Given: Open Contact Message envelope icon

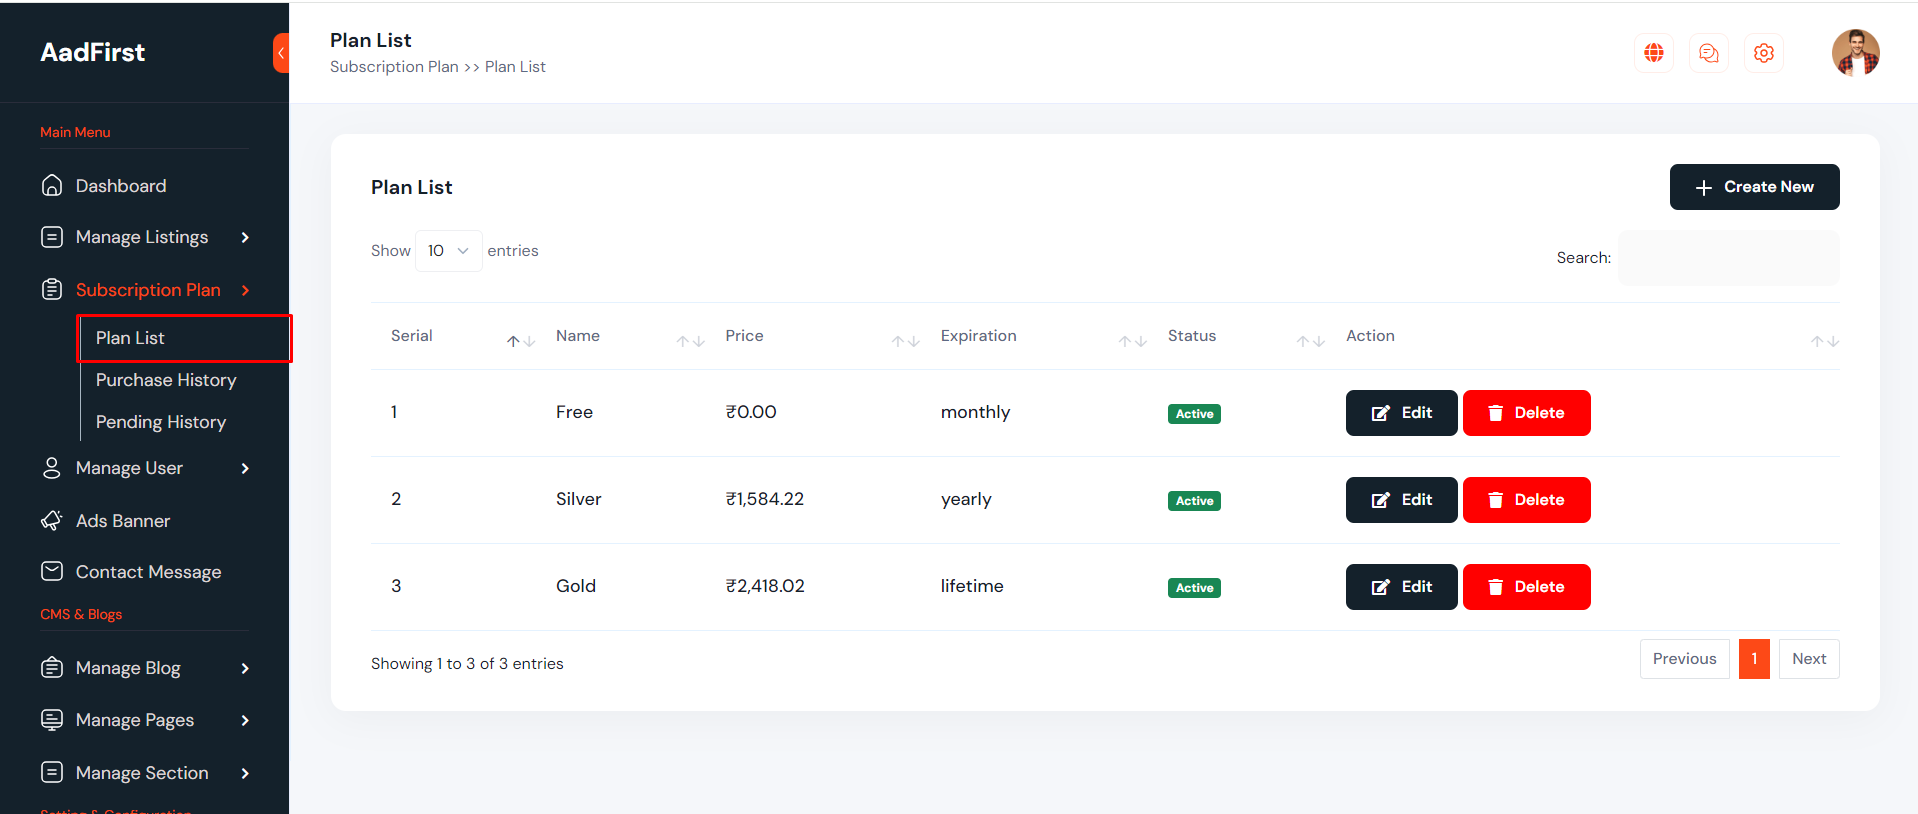Looking at the screenshot, I should (x=52, y=571).
